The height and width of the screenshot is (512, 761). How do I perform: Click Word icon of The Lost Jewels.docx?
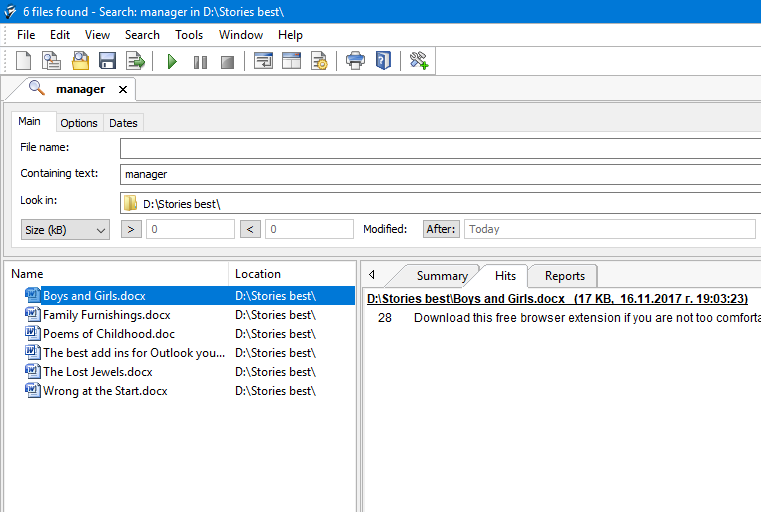point(33,371)
